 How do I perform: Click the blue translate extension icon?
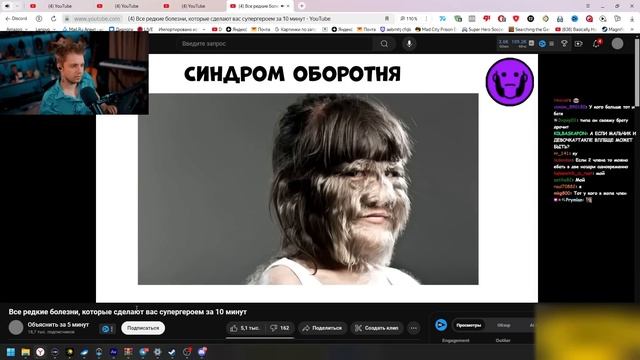442,18
